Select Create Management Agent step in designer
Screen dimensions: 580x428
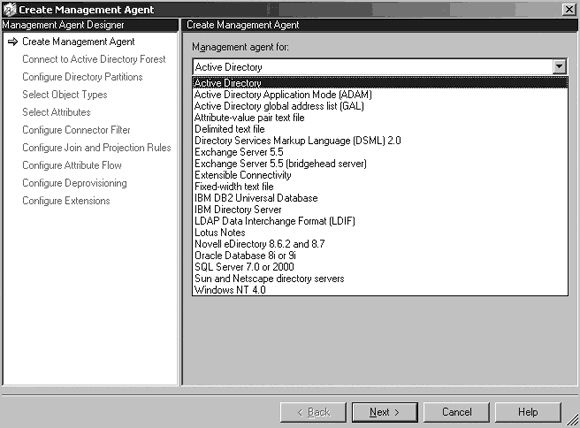coord(78,41)
